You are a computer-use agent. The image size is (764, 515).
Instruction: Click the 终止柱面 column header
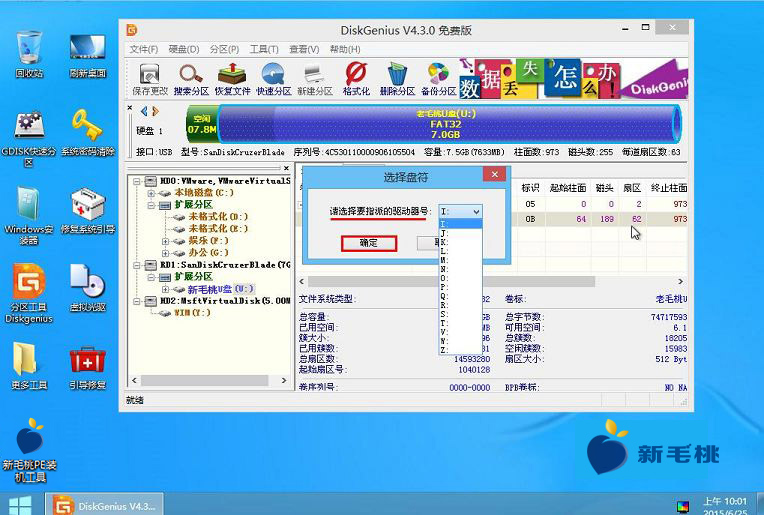click(x=668, y=188)
